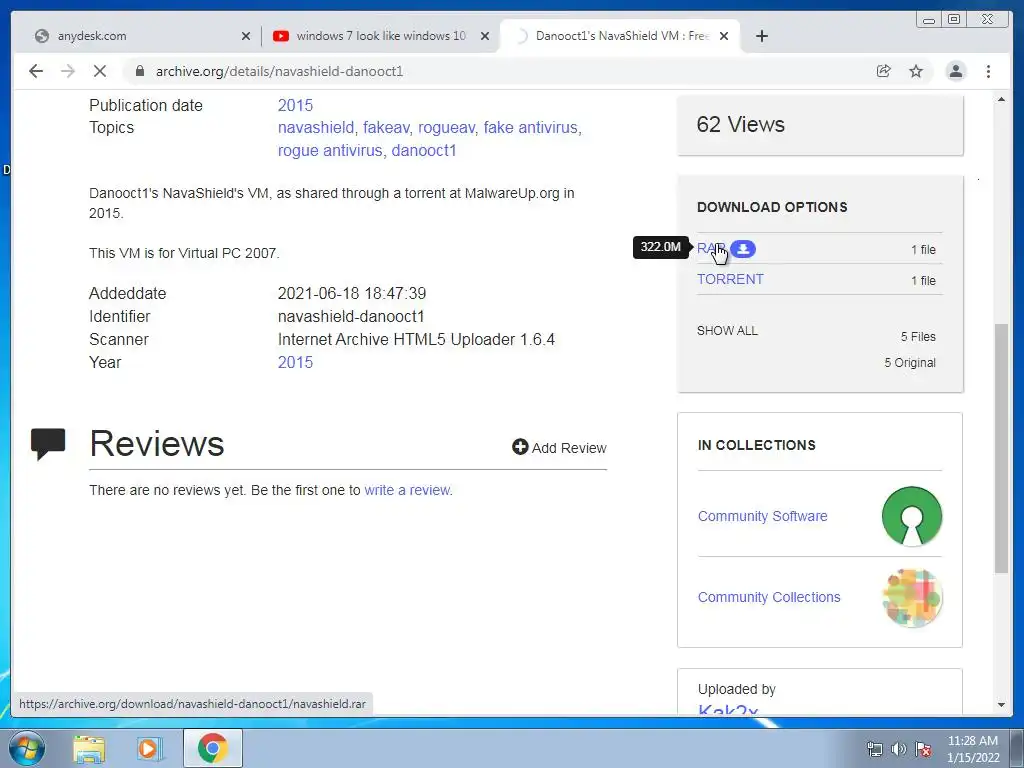
Task: Open the Action Center flag icon
Action: (923, 749)
